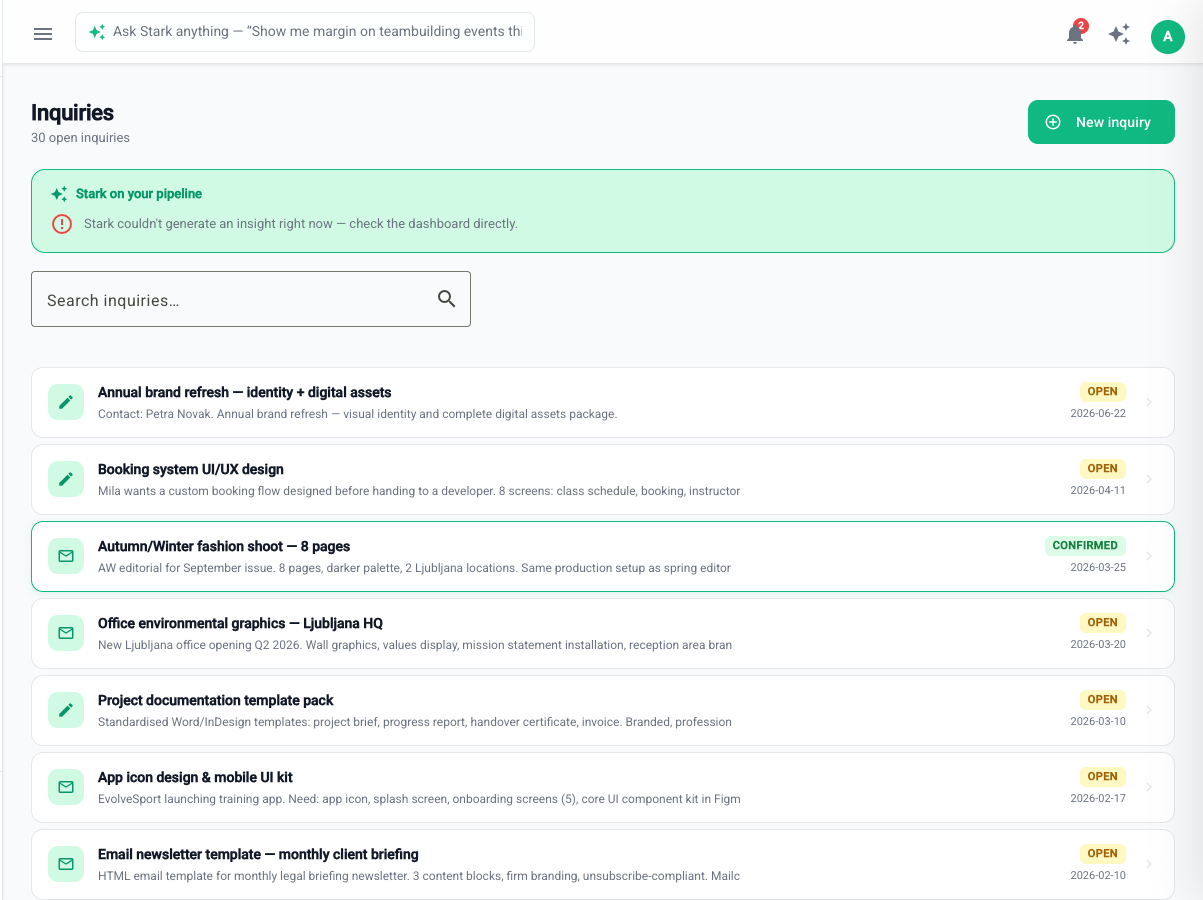Expand Email newsletter template row chevron
The height and width of the screenshot is (900, 1203).
pyautogui.click(x=1149, y=864)
